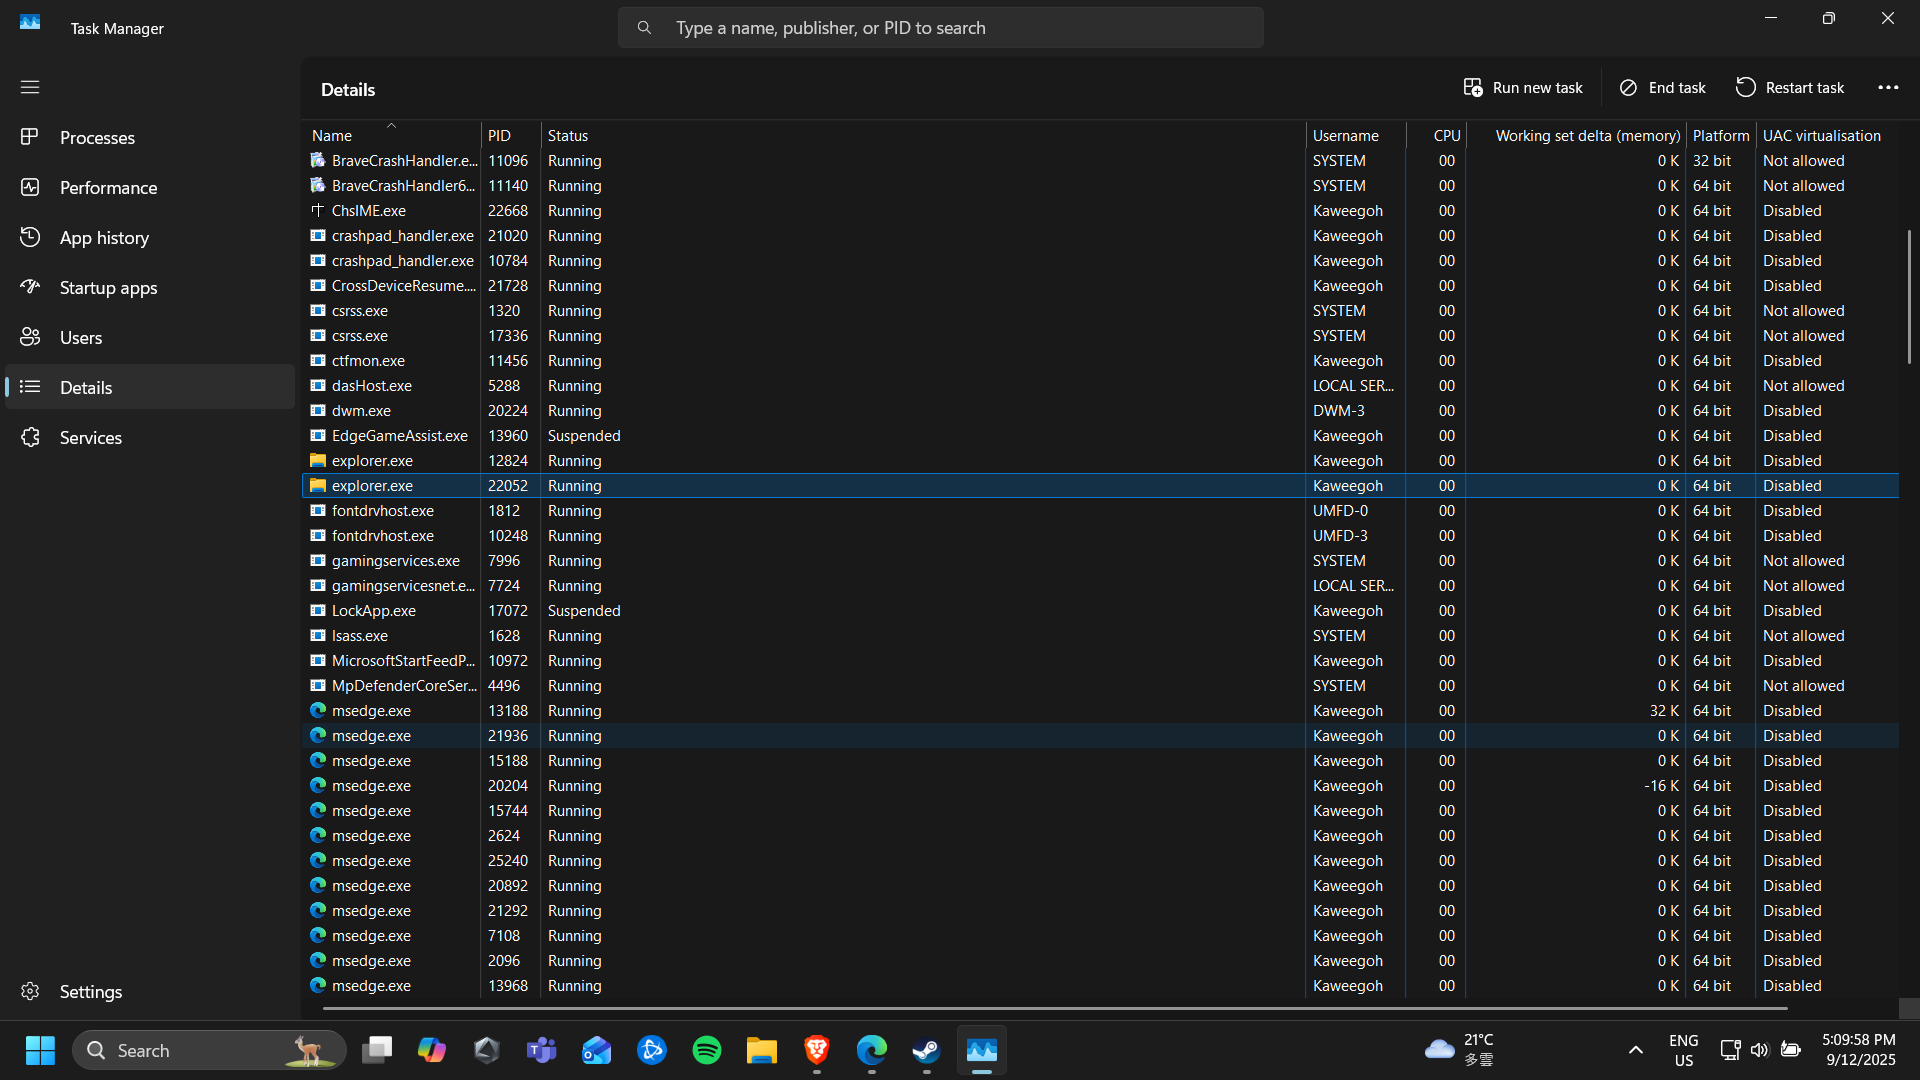This screenshot has height=1080, width=1920.
Task: Sort by the Name column header
Action: (332, 136)
